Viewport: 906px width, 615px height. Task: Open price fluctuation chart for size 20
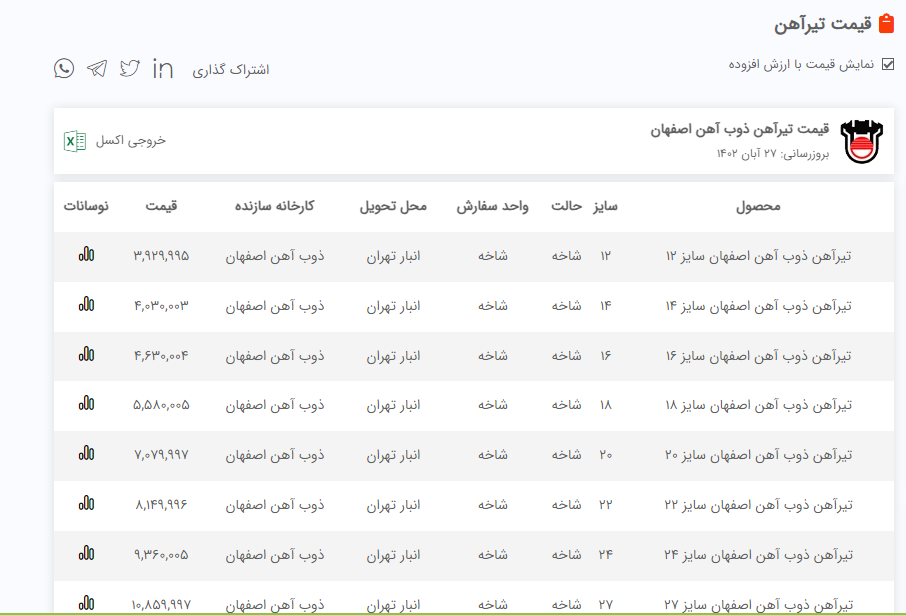(x=87, y=454)
